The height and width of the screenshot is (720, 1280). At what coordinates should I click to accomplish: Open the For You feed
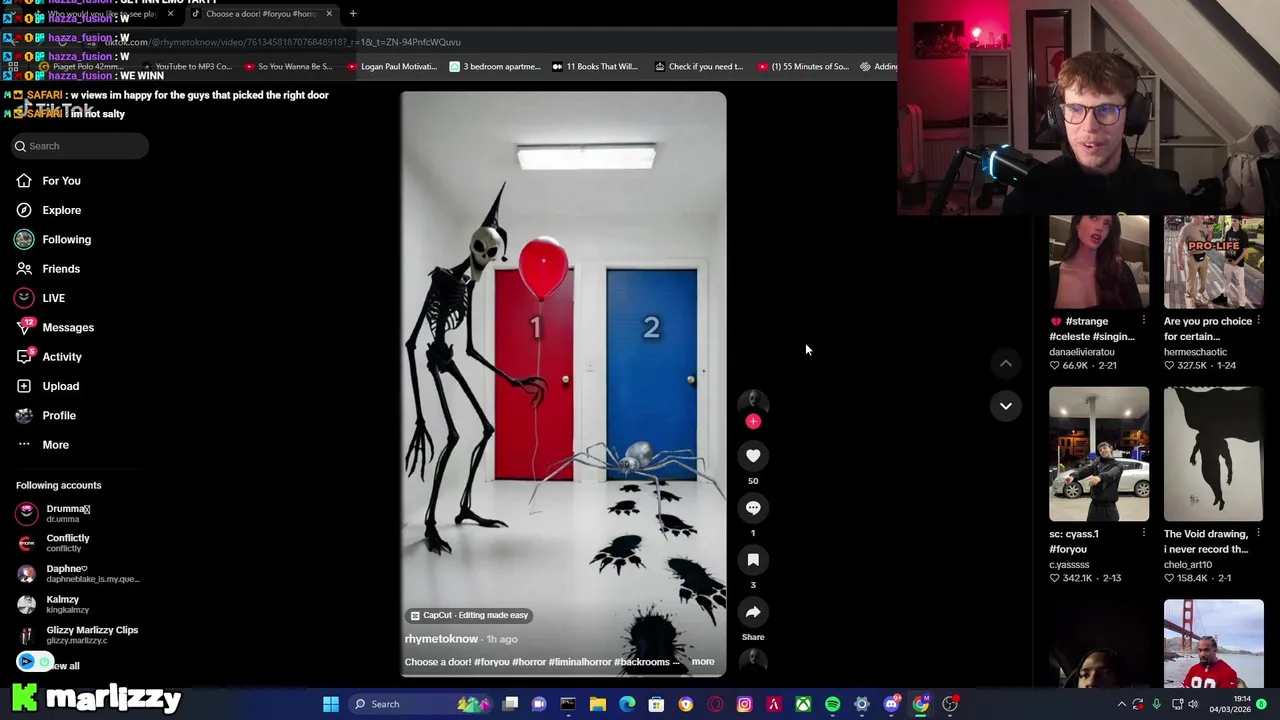(61, 181)
